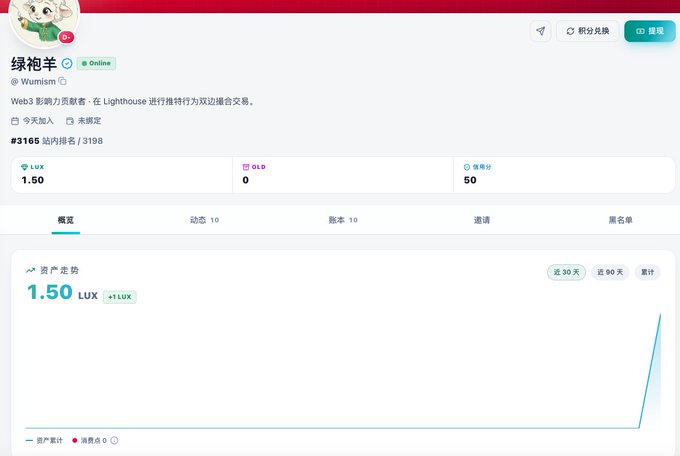Click the 信用分 credit score shield icon
Image resolution: width=680 pixels, height=456 pixels.
point(467,167)
